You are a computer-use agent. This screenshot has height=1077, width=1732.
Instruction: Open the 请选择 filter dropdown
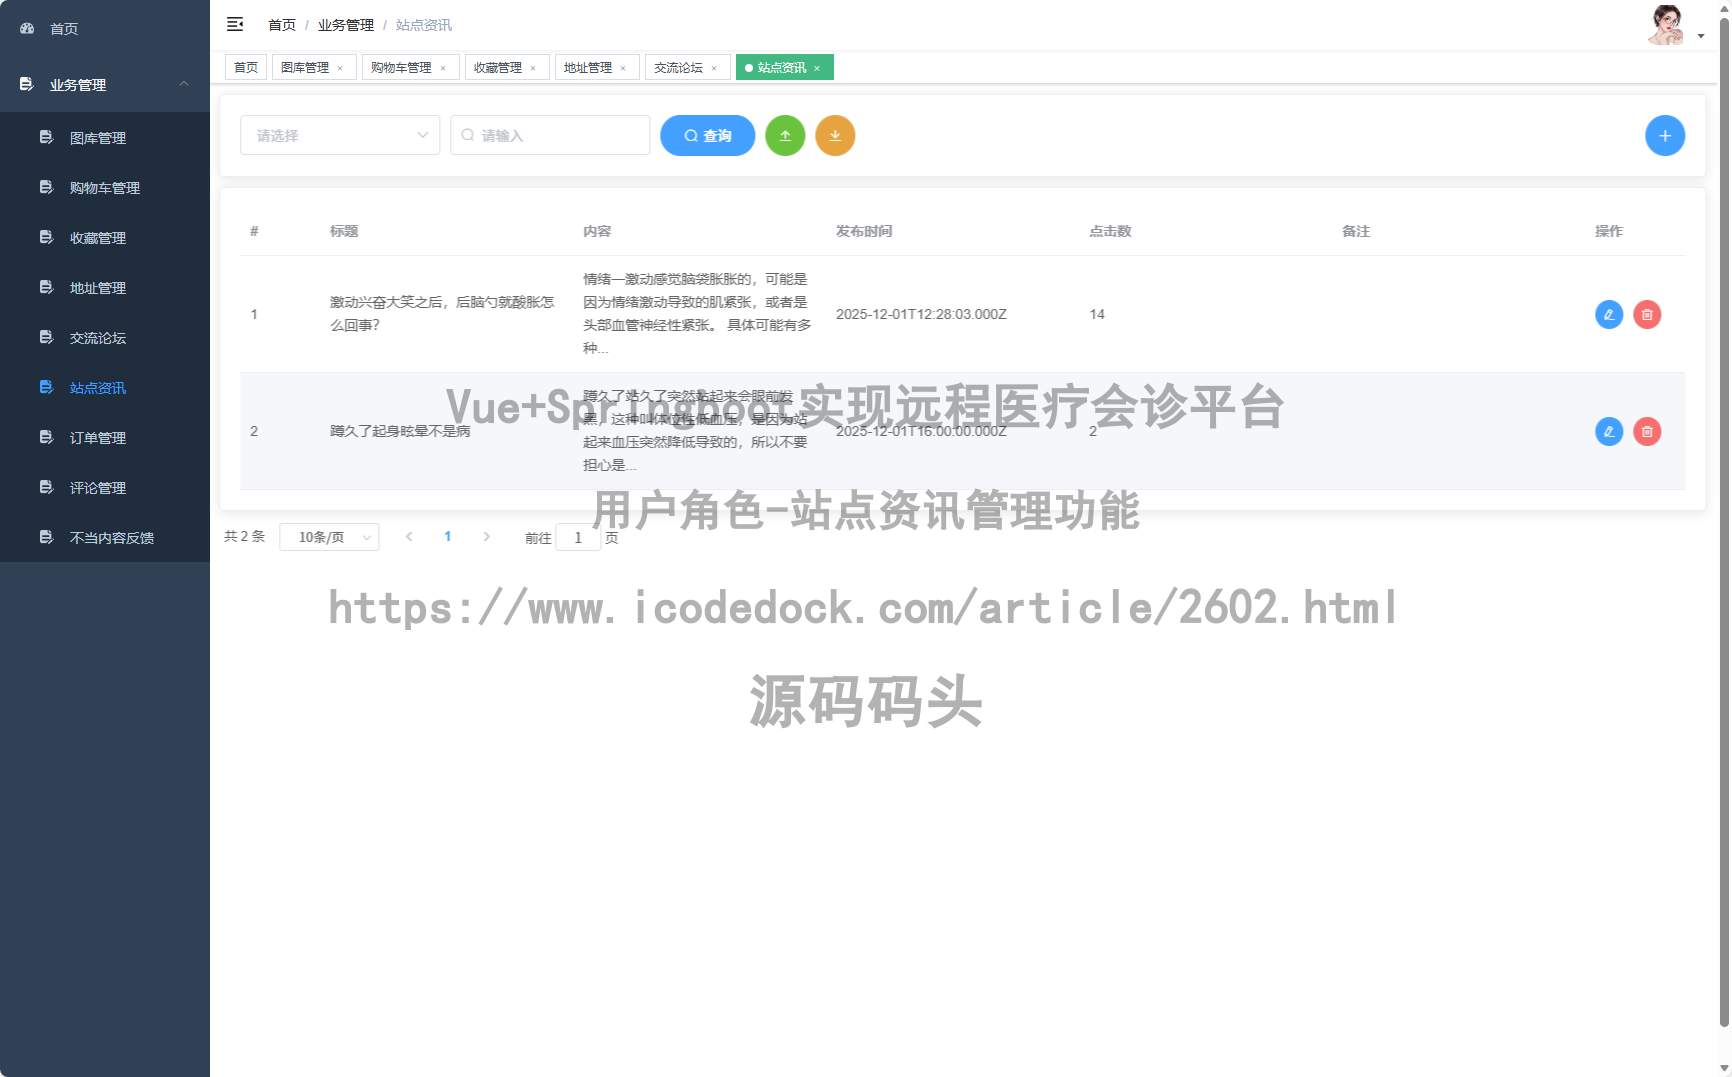pyautogui.click(x=340, y=135)
